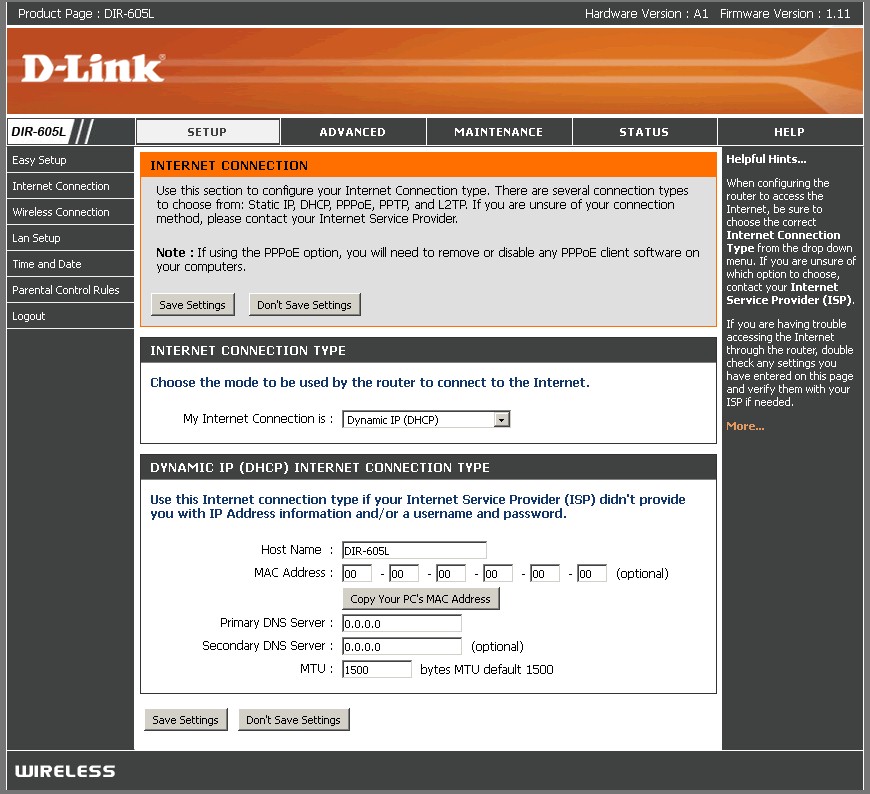Screen dimensions: 870x794
Task: Click the More... link in Helpful Hints
Action: coord(745,426)
